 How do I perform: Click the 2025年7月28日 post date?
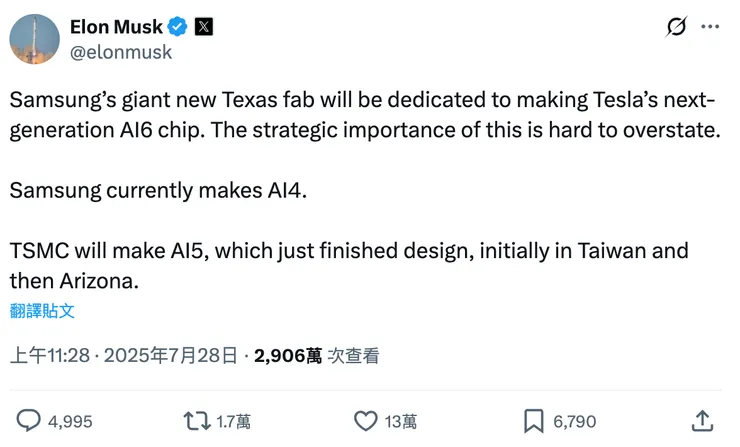coord(171,355)
